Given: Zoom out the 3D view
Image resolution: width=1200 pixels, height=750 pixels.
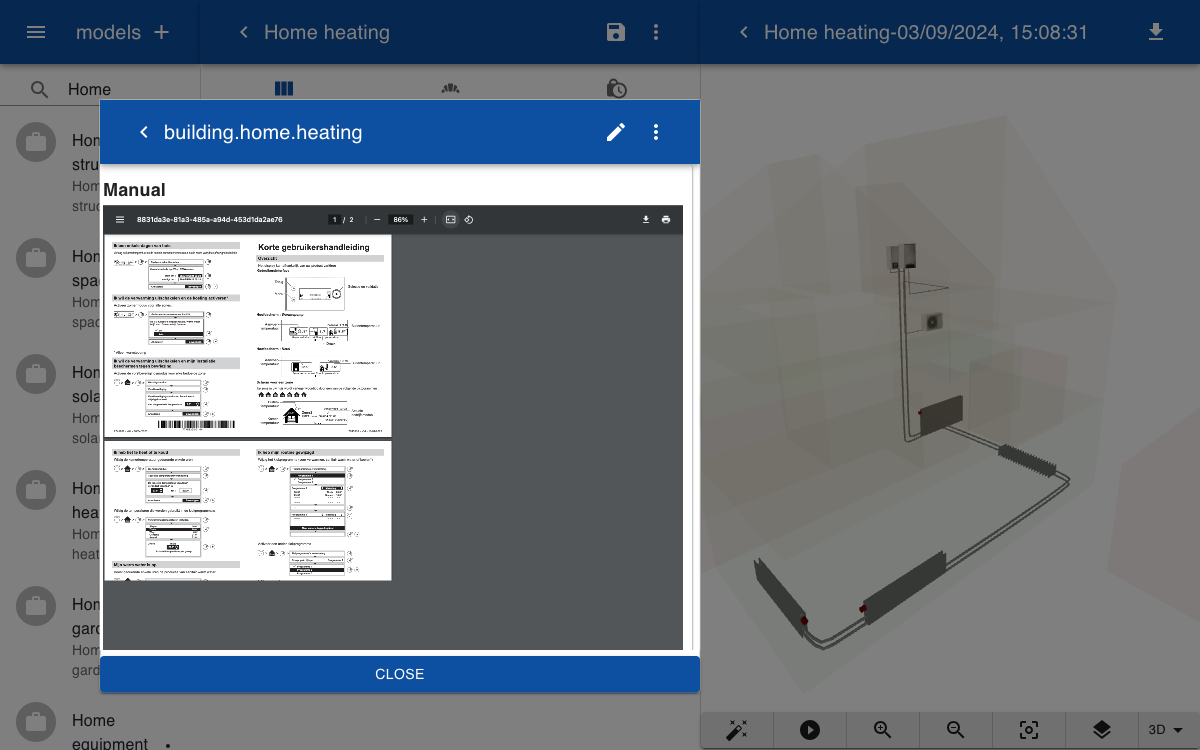Looking at the screenshot, I should [x=956, y=730].
